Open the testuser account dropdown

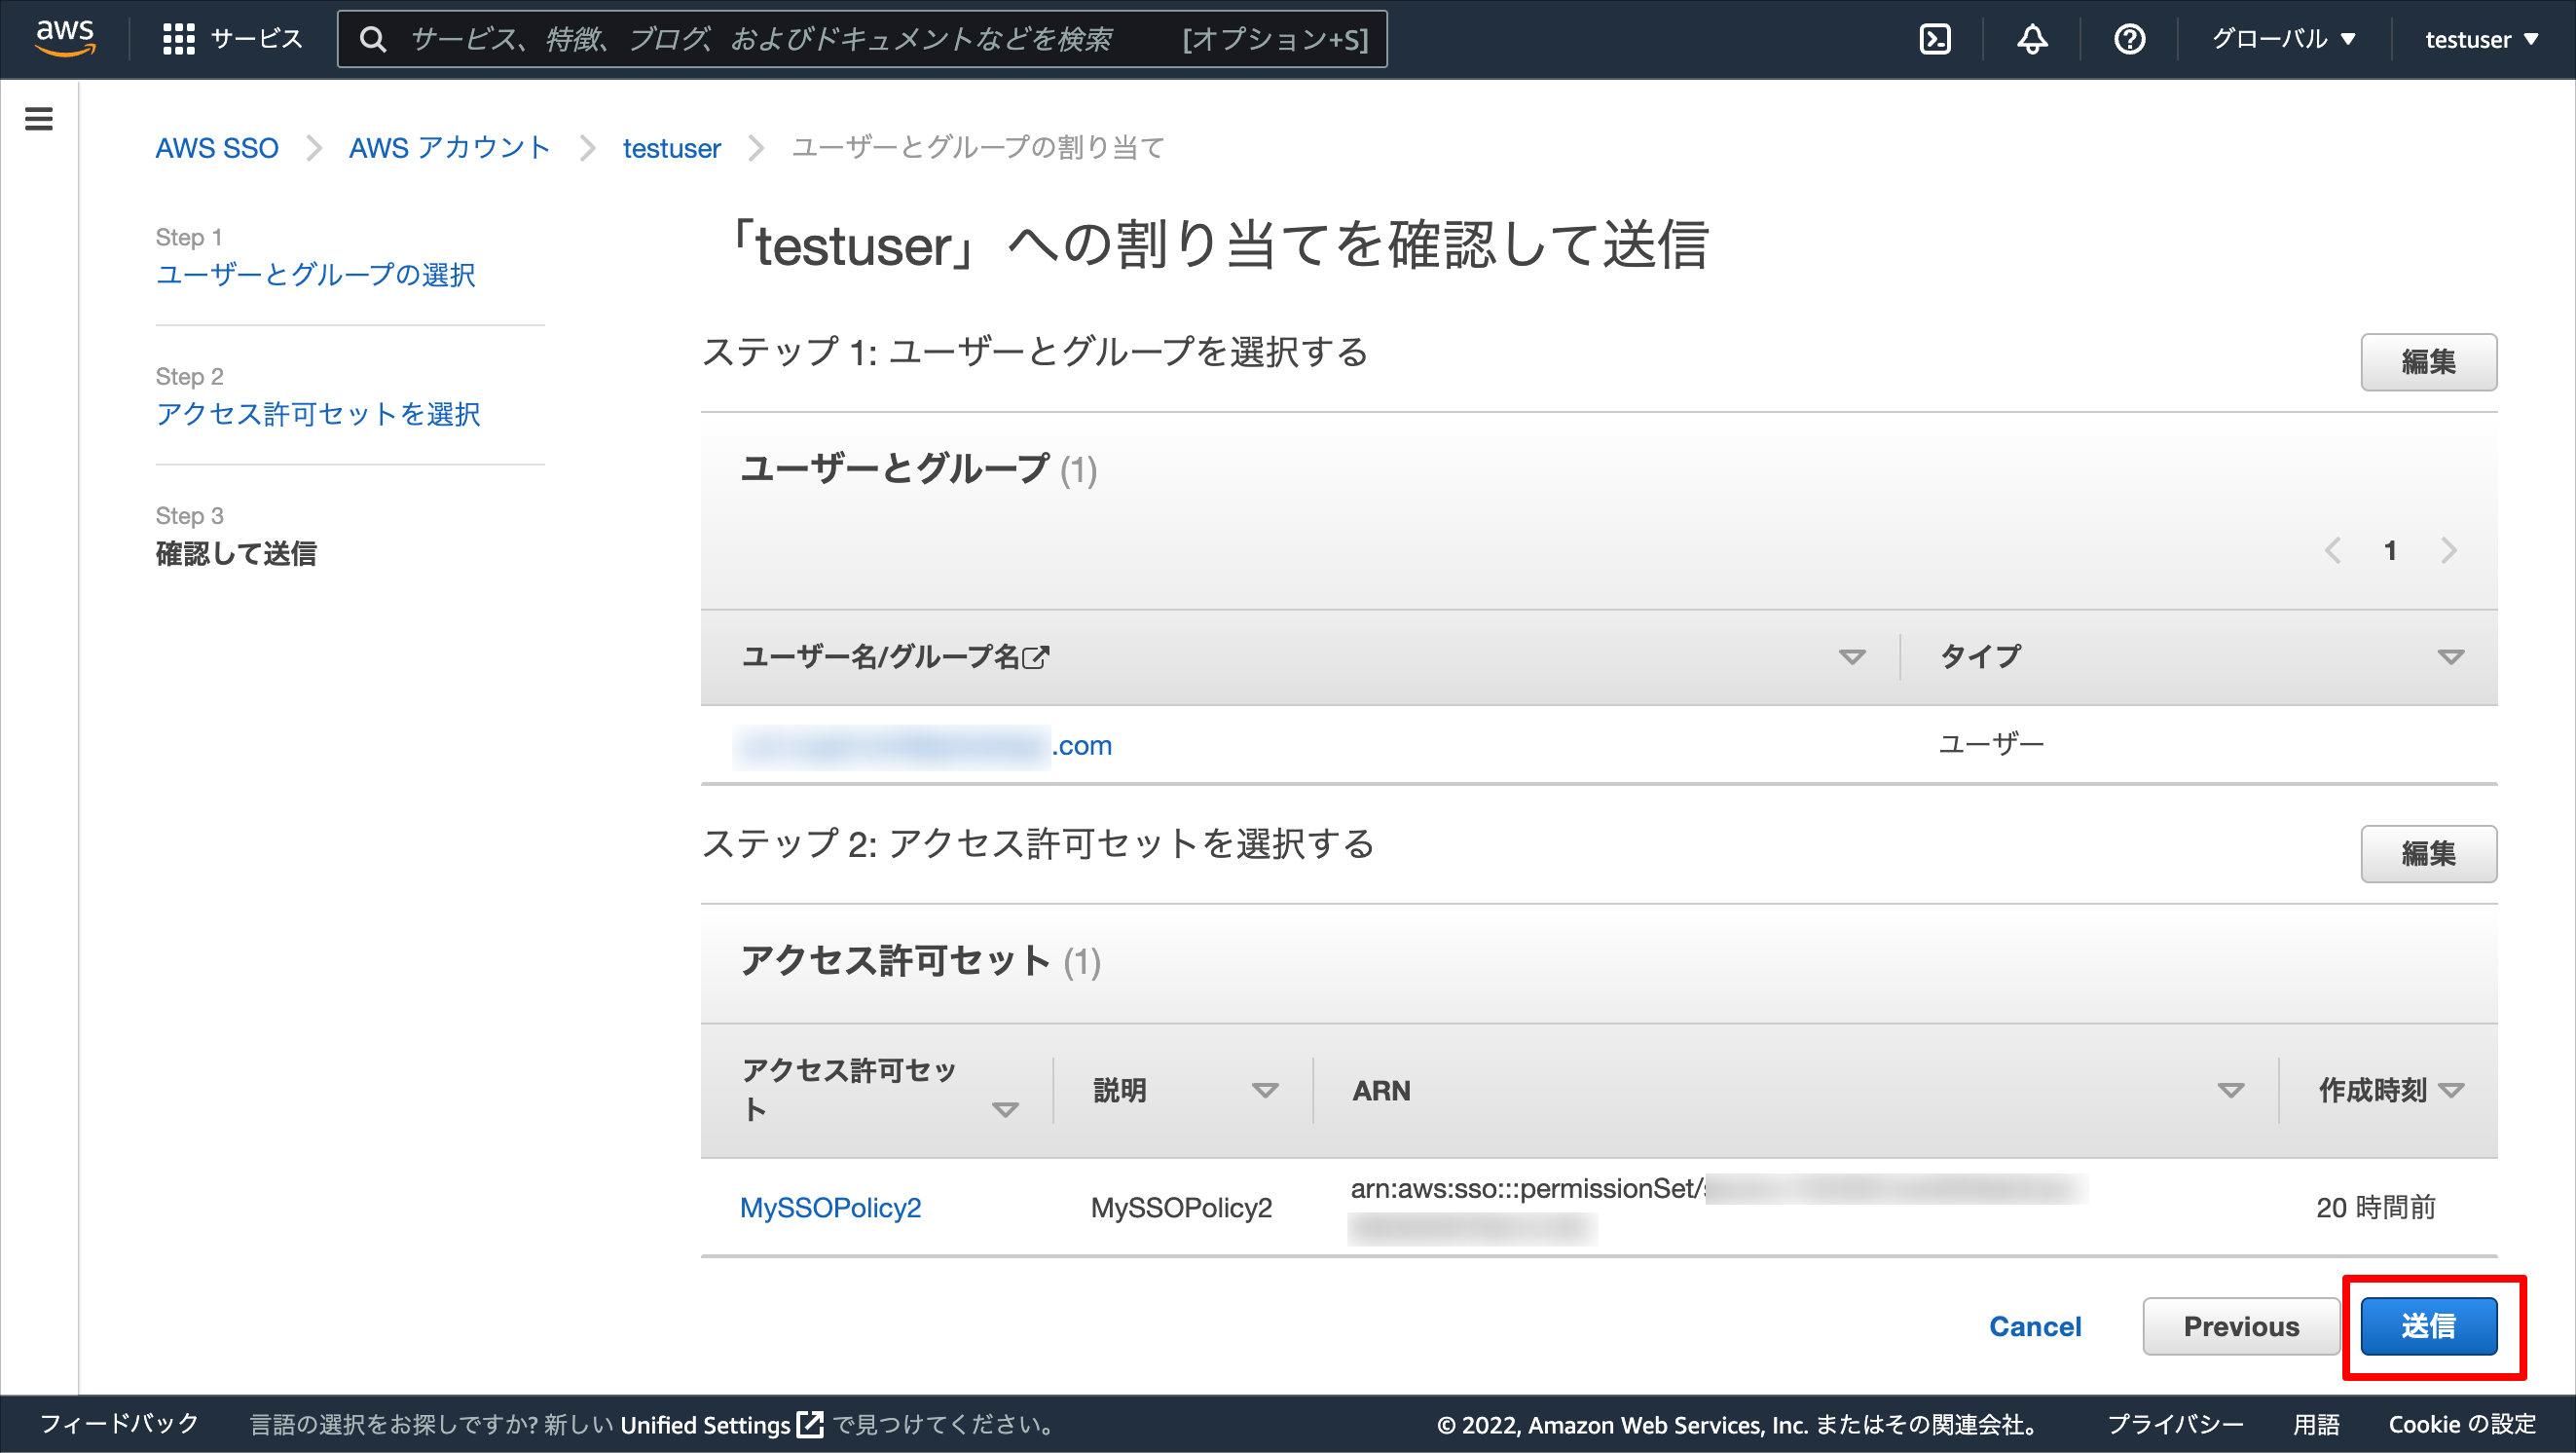click(x=2481, y=39)
